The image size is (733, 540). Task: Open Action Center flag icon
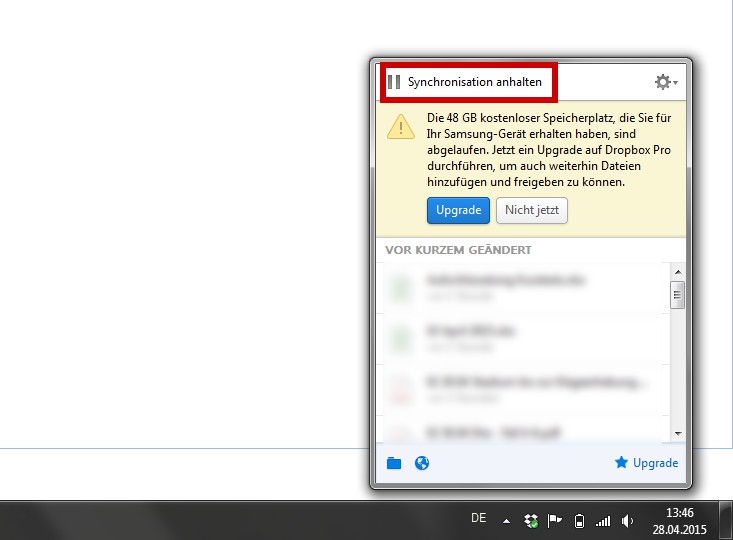[x=555, y=520]
